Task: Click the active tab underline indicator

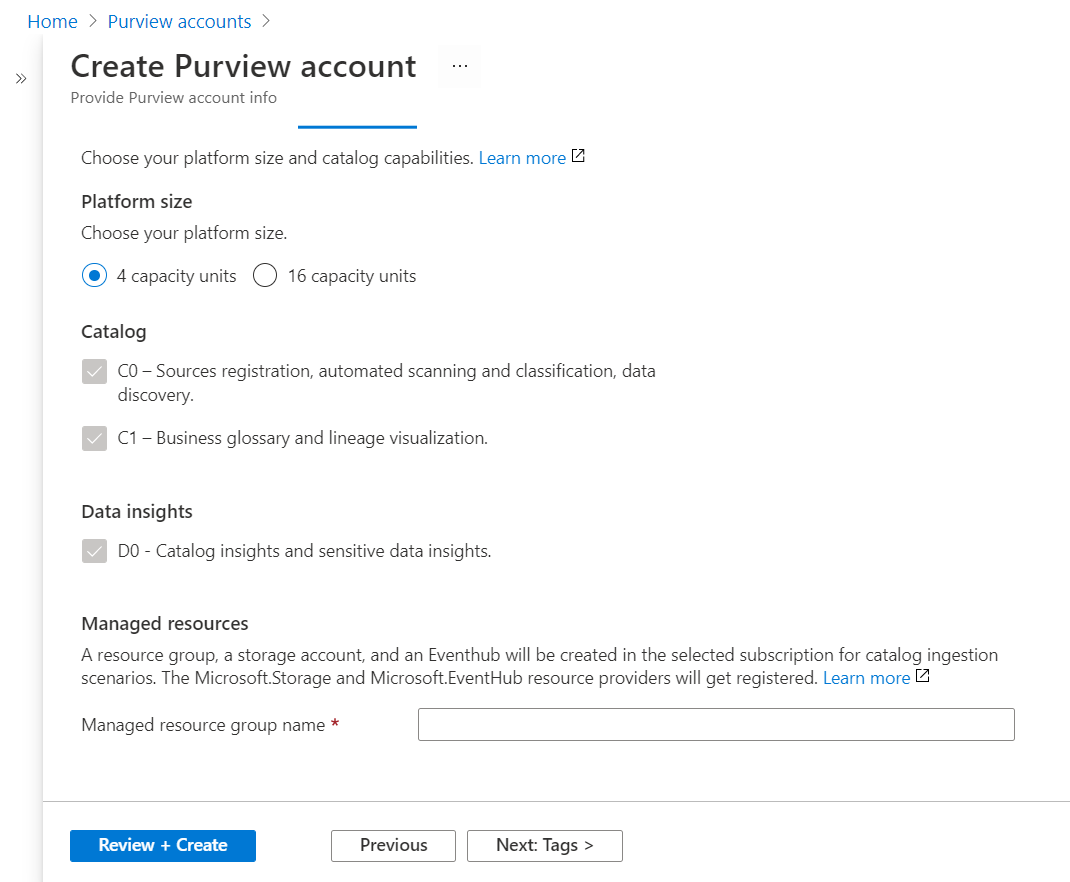Action: [357, 127]
